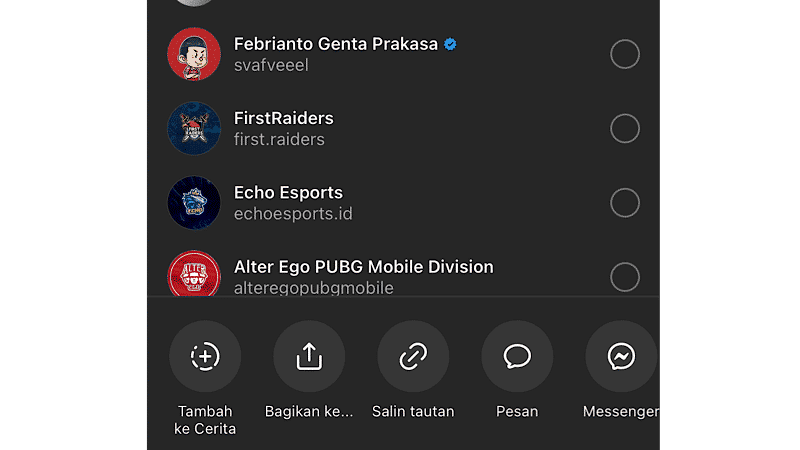Select the Febrianto Genta Prakasa radio circle
The height and width of the screenshot is (450, 800).
[624, 54]
